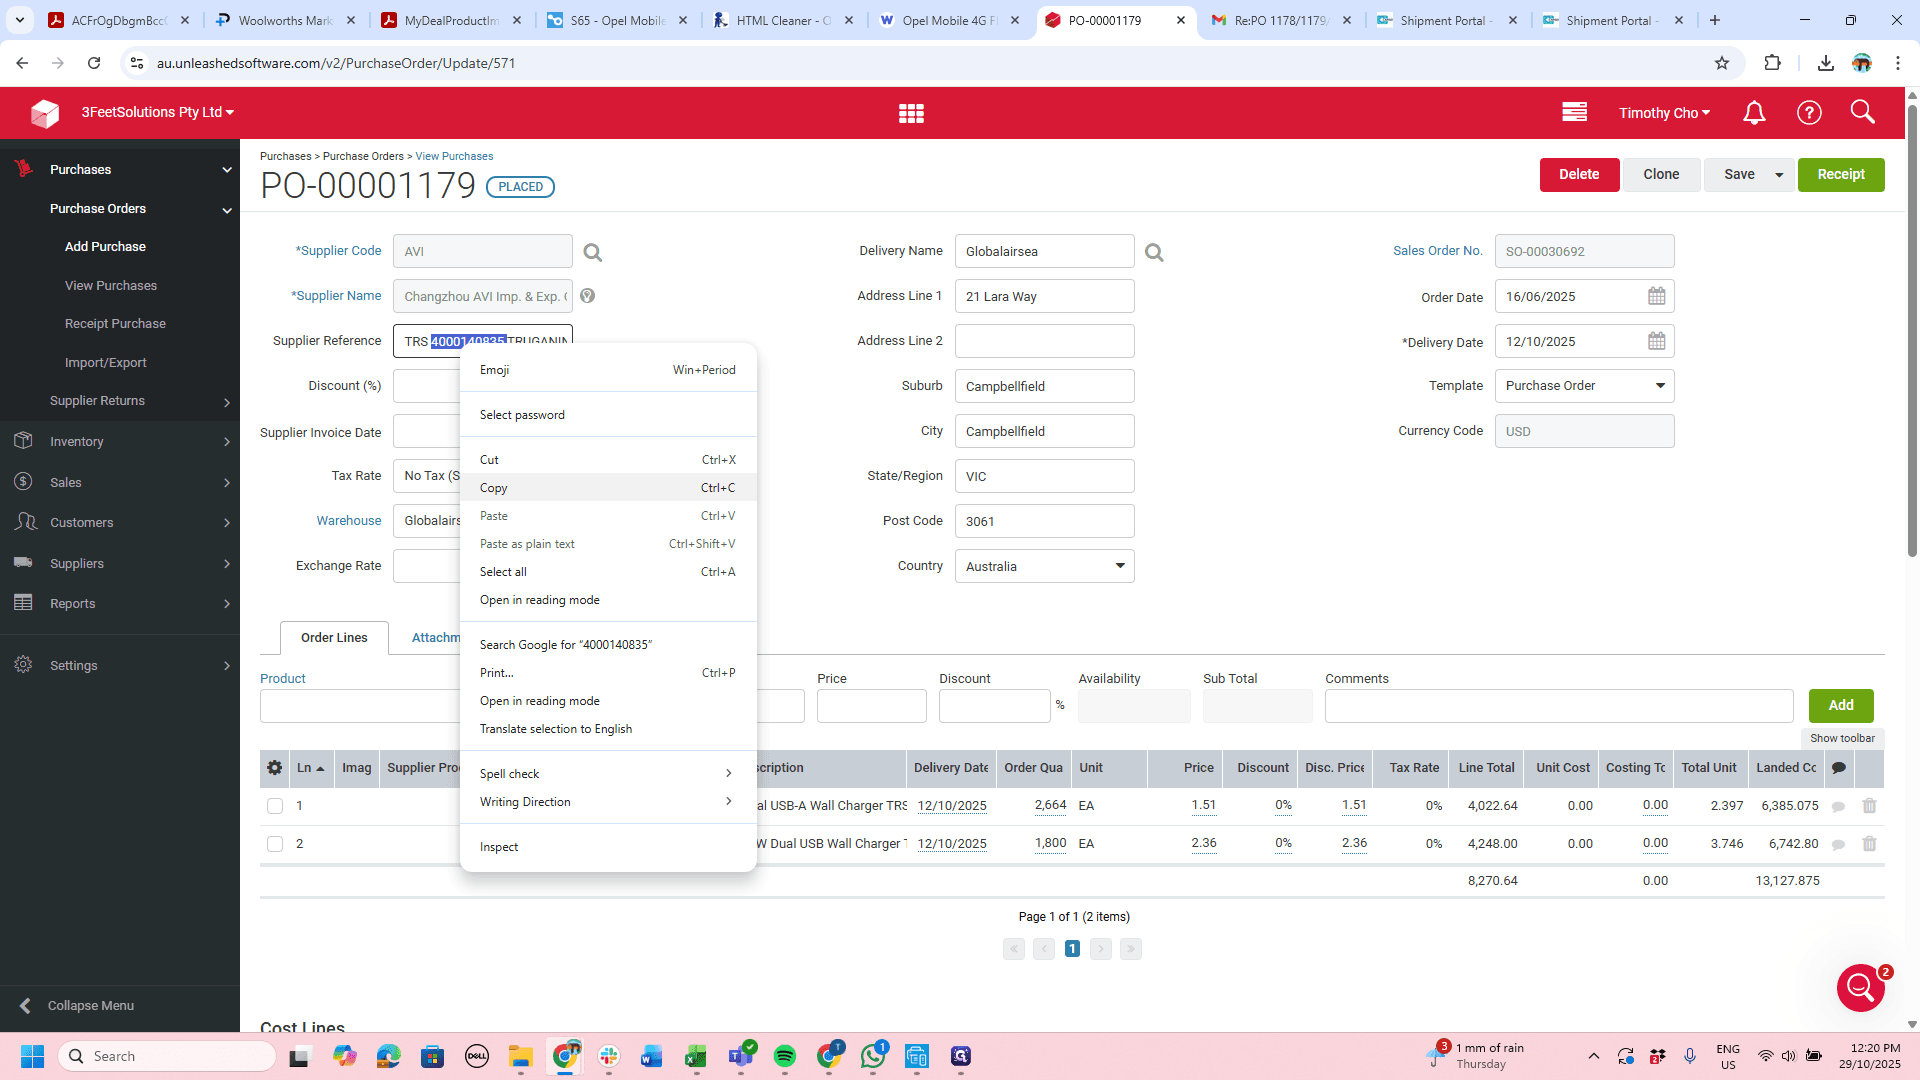The image size is (1920, 1080).
Task: Open the 3FeetSolutions Pty Ltd company menu
Action: [x=158, y=112]
